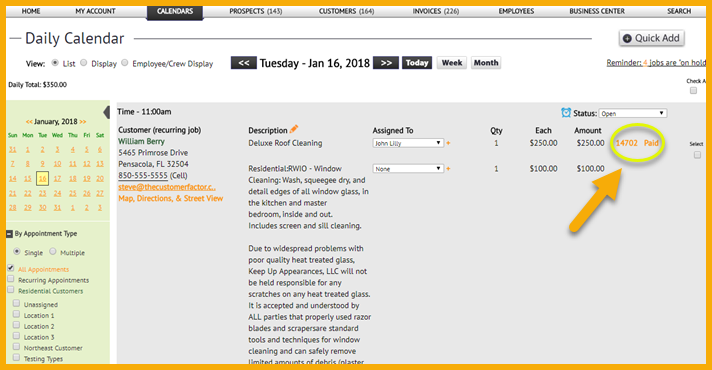Check the Location 3 checkbox
The image size is (712, 370).
(x=16, y=336)
